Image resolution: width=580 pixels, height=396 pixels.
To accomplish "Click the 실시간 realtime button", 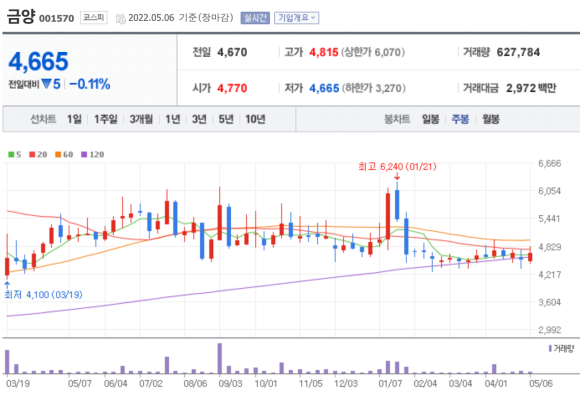I will pyautogui.click(x=255, y=18).
